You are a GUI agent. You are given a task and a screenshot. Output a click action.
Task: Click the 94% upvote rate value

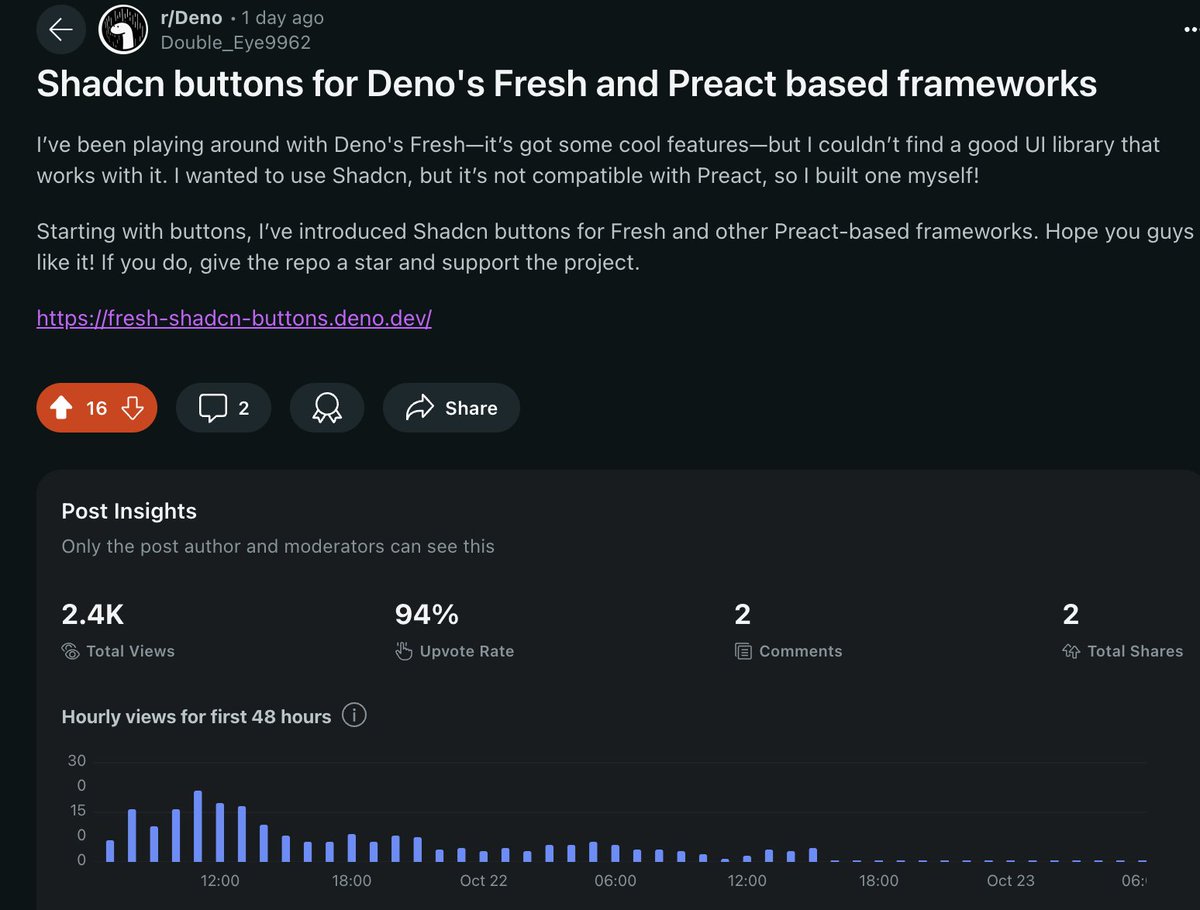click(x=427, y=614)
